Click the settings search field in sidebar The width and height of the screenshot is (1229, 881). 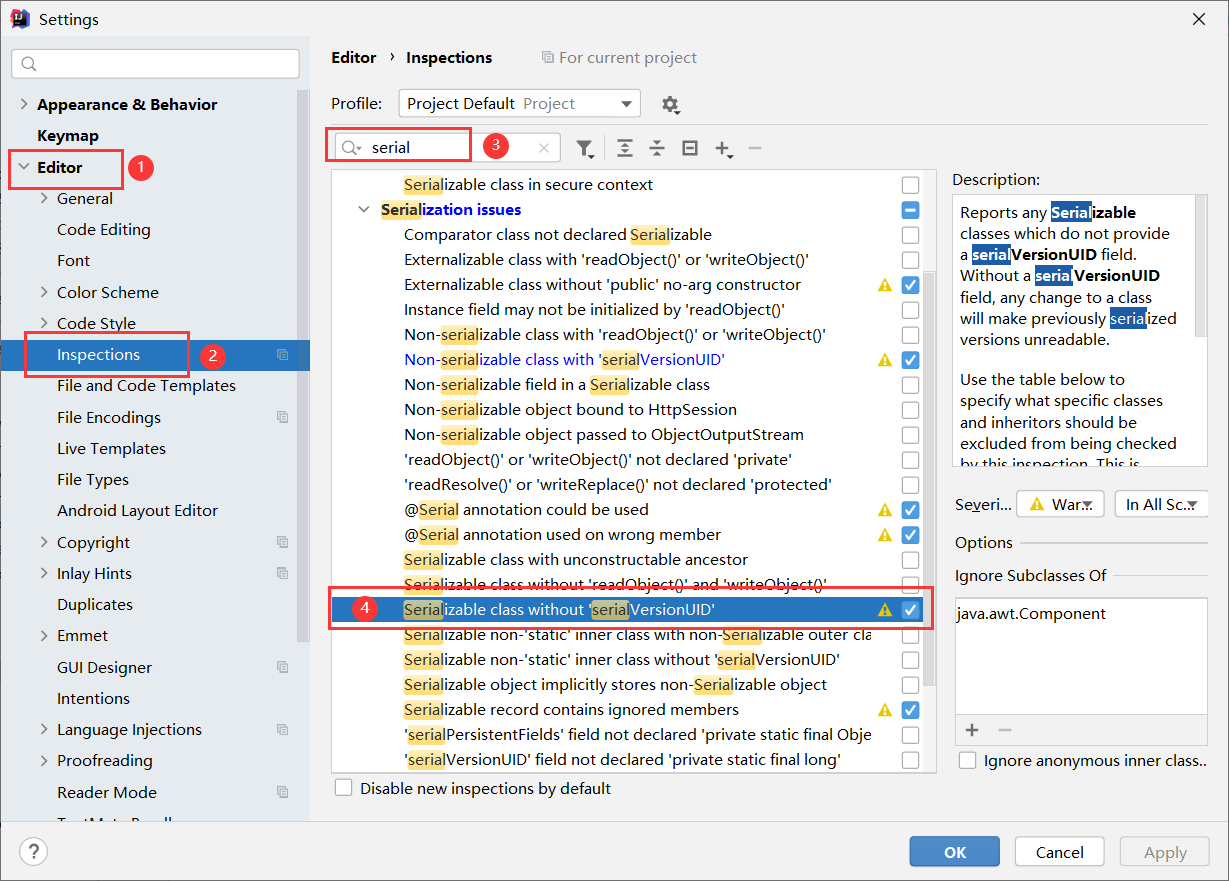156,64
